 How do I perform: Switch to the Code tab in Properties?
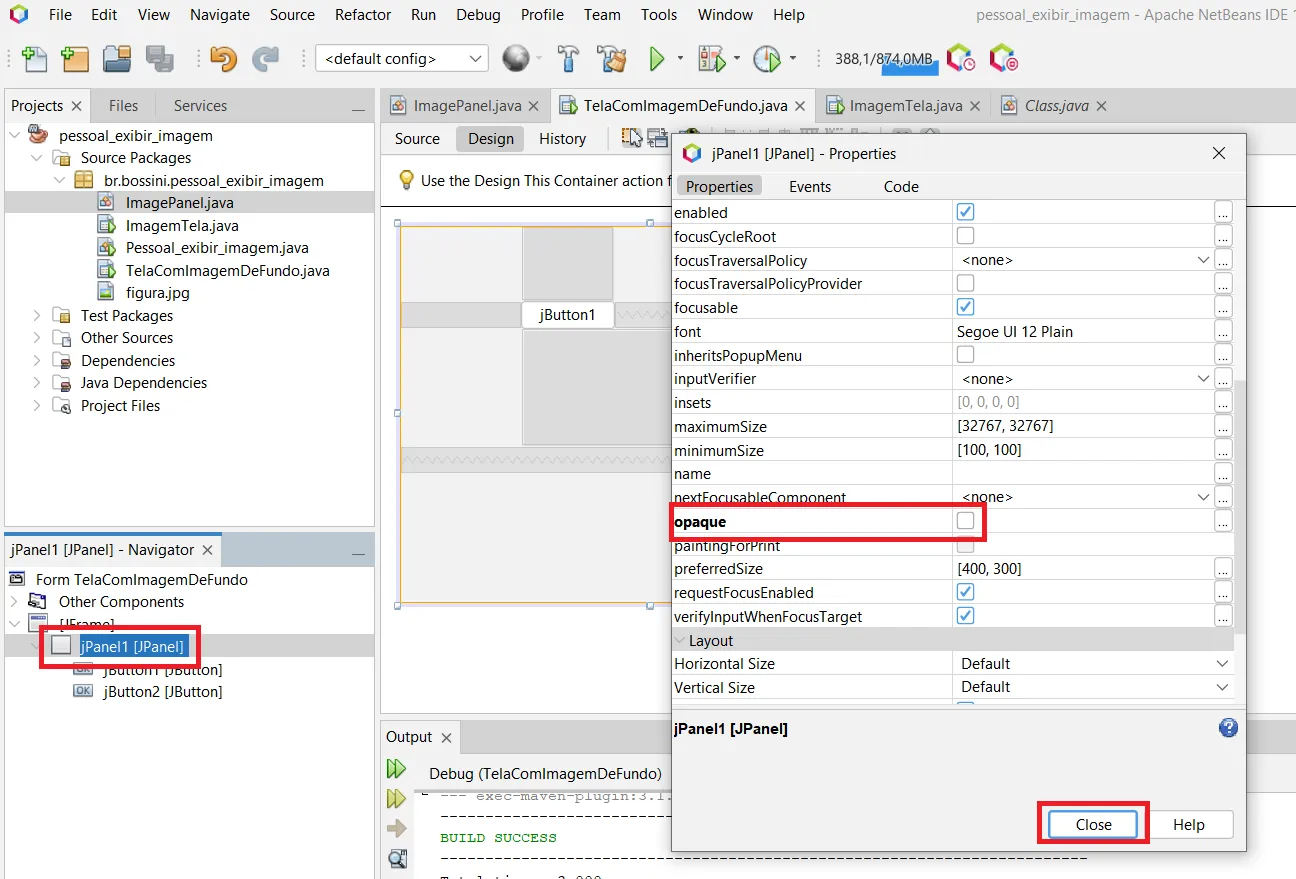[x=901, y=187]
